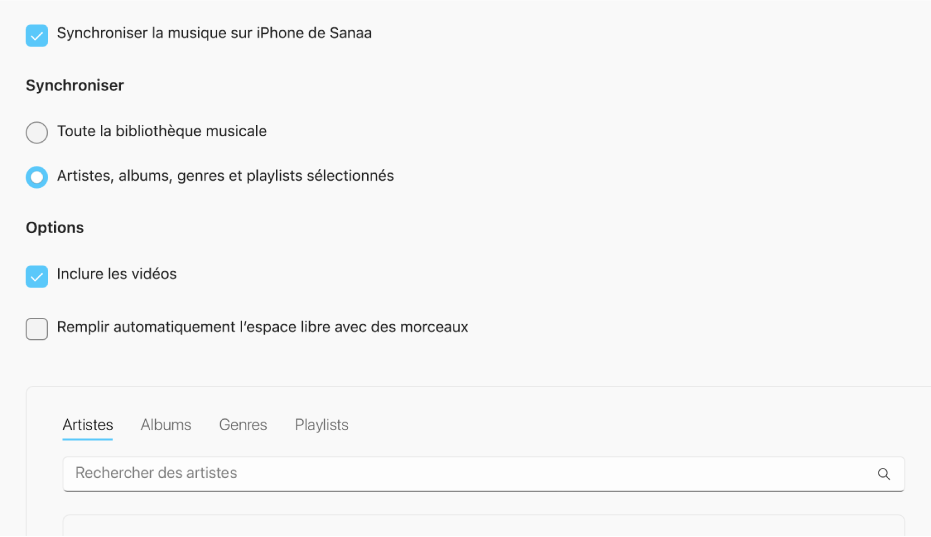Click the "Inclure les vidéos" label text
This screenshot has width=931, height=537.
tap(117, 274)
